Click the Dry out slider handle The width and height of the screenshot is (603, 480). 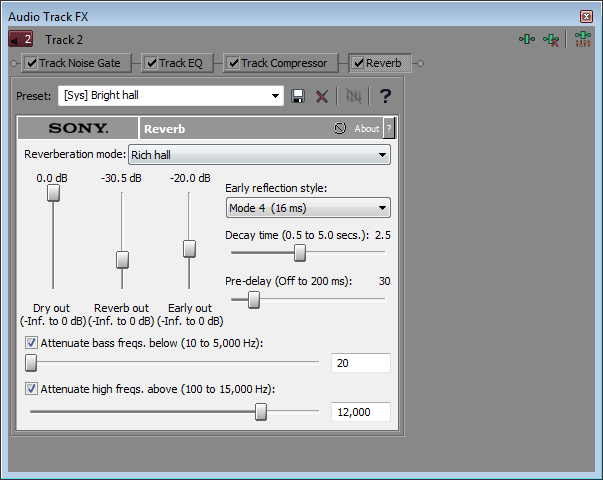[x=53, y=193]
